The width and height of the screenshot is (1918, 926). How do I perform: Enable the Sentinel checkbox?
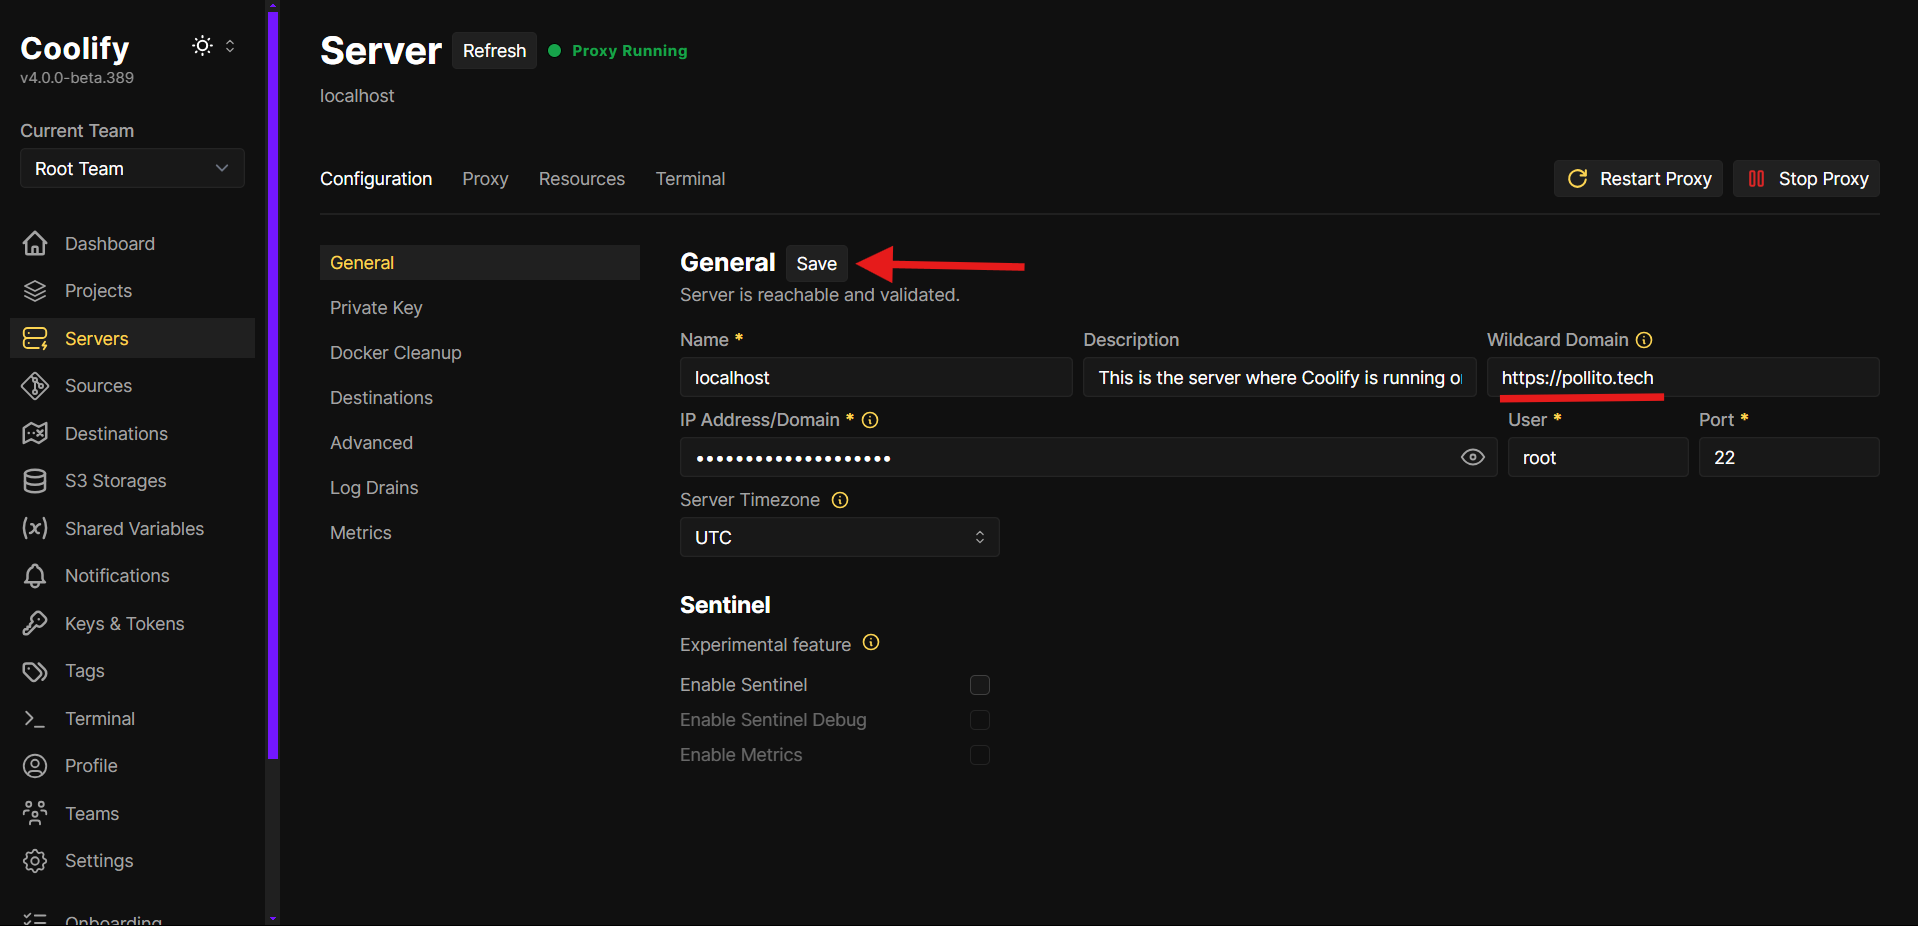[980, 685]
